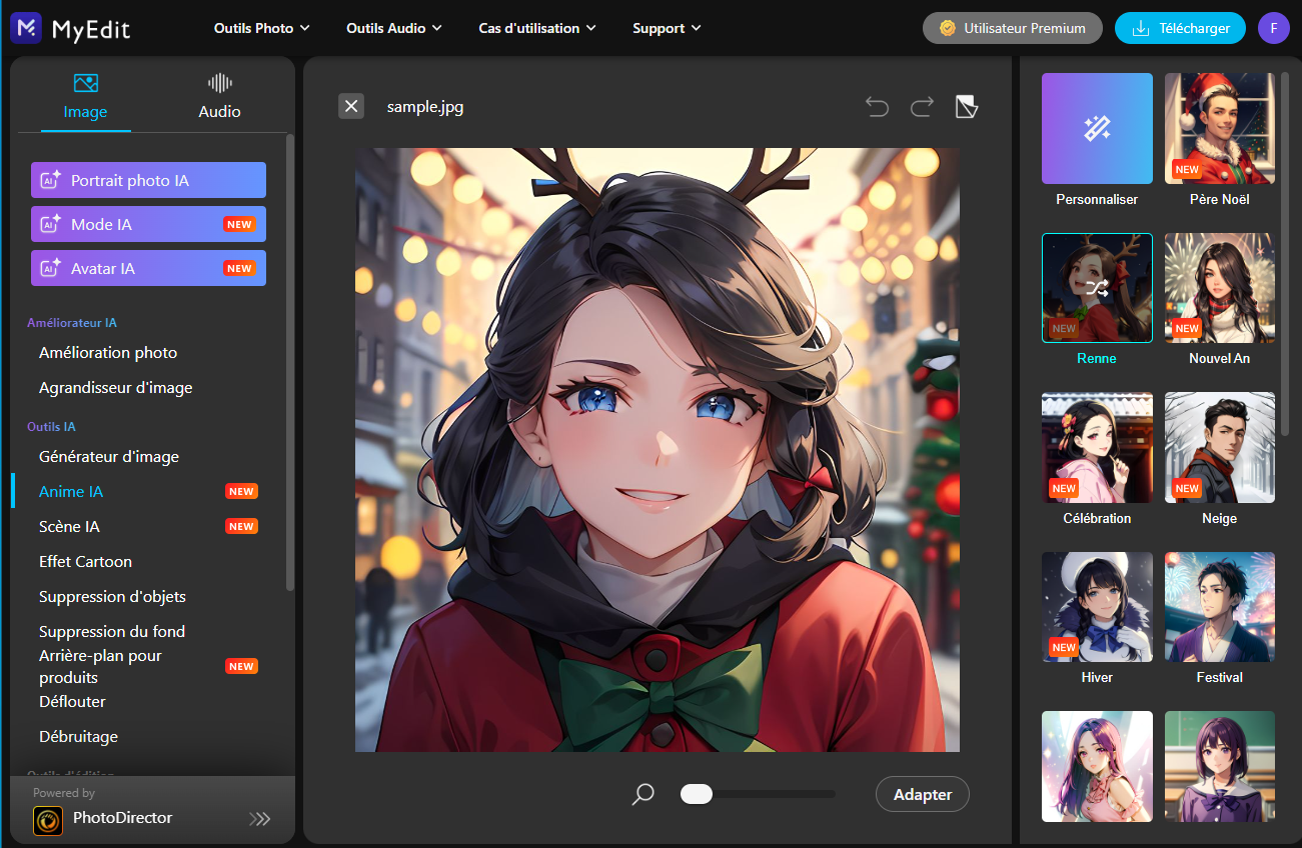Undo the last edit

pos(877,106)
